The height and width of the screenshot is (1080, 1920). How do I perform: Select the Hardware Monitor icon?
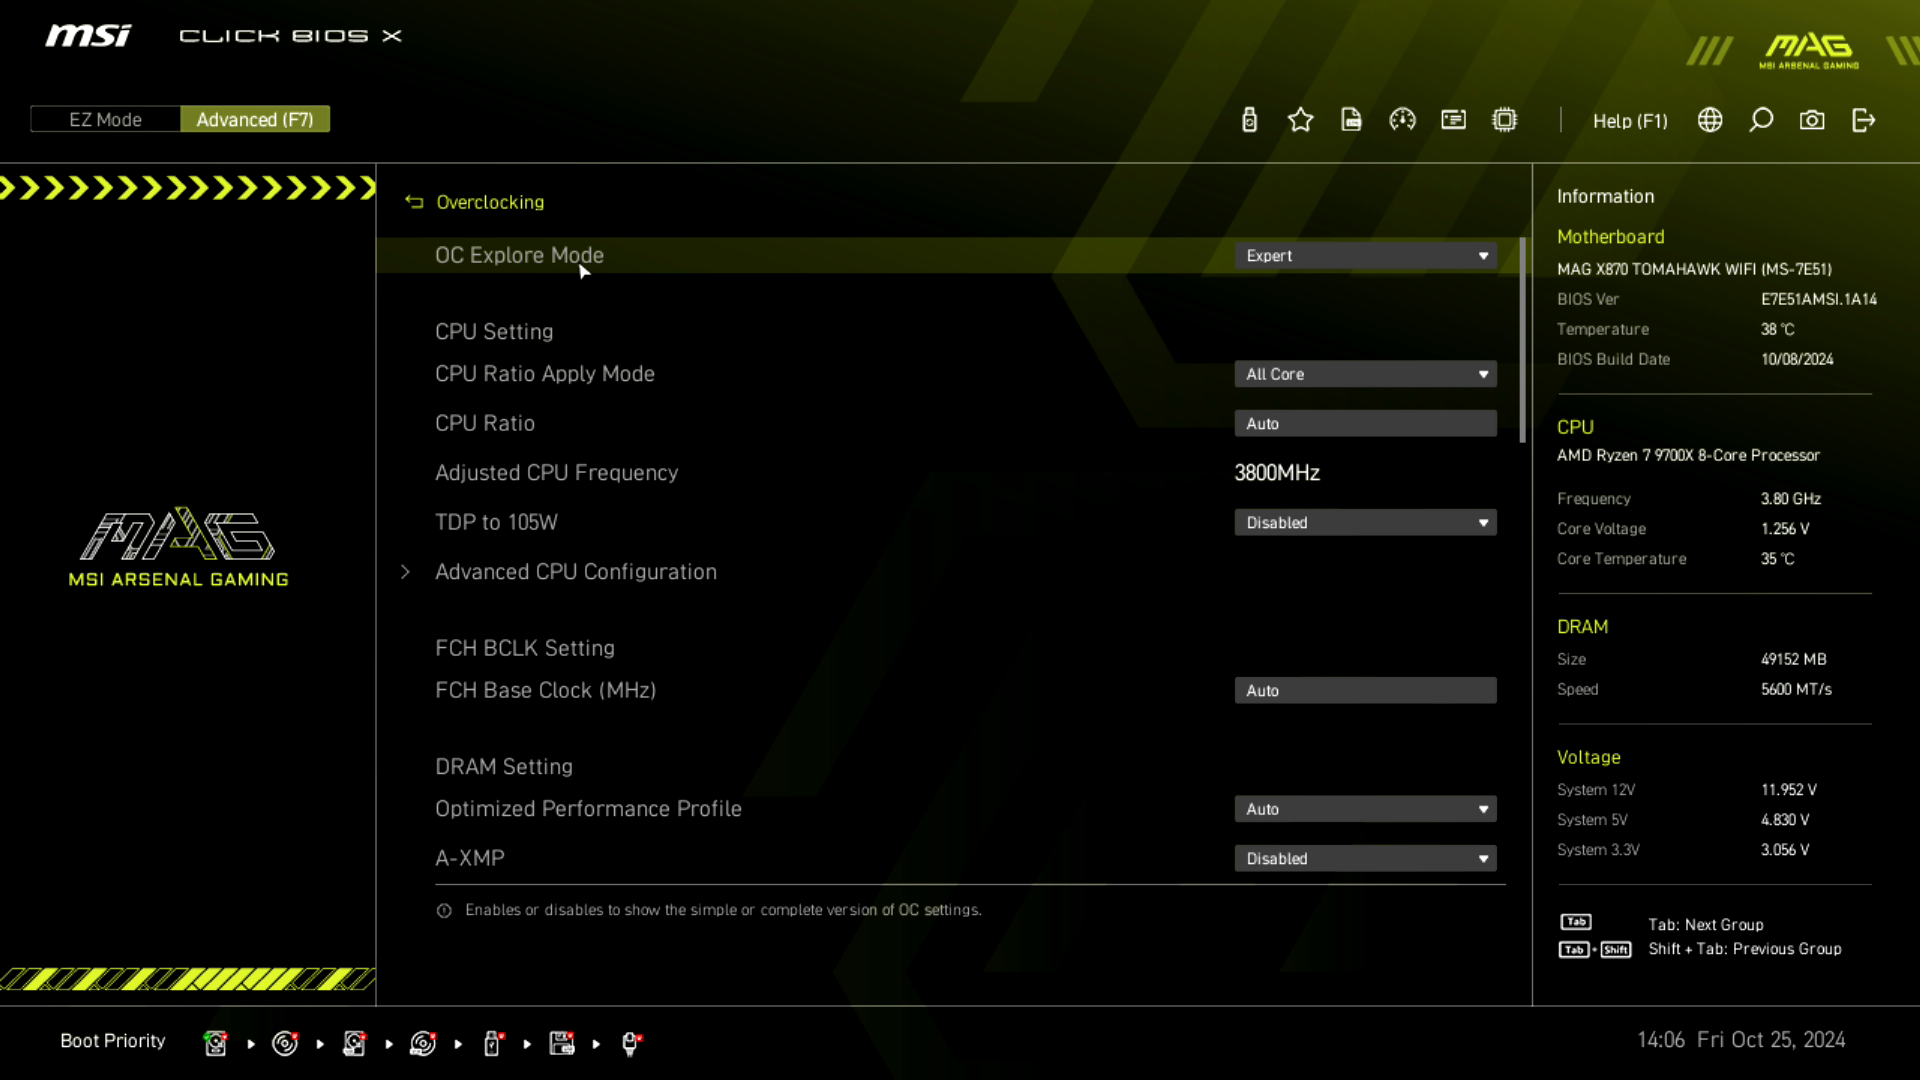1402,120
